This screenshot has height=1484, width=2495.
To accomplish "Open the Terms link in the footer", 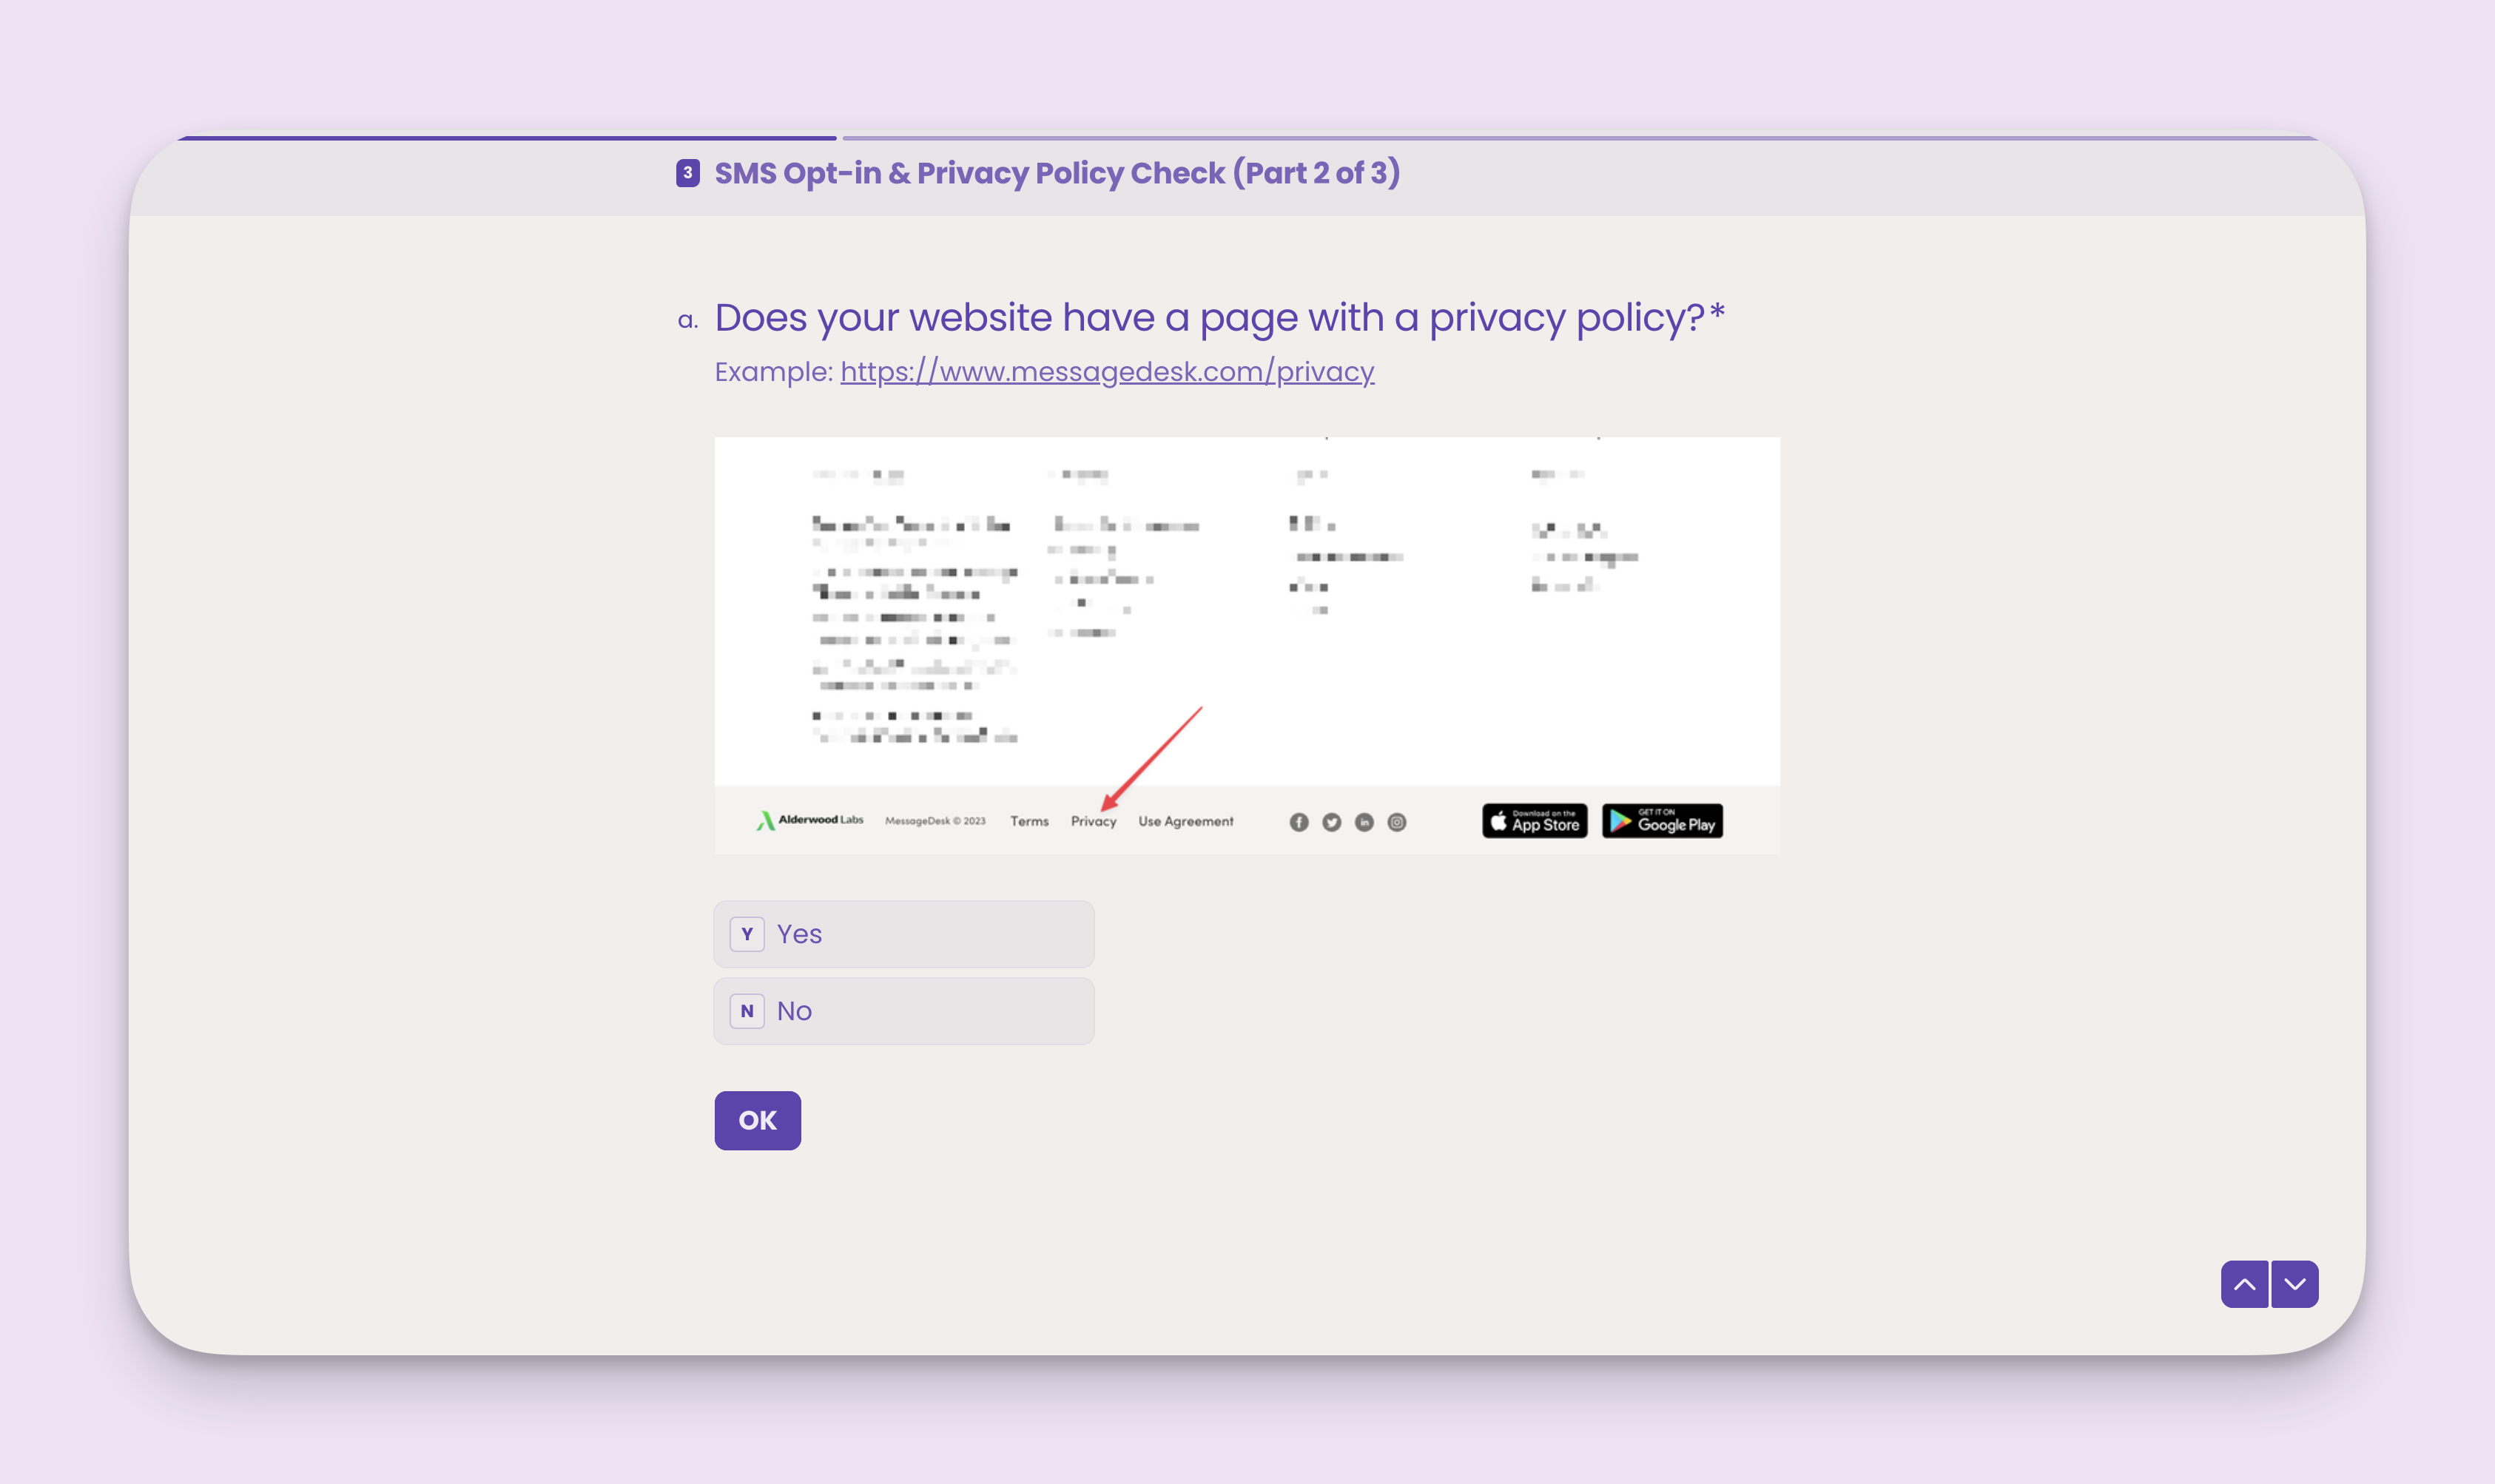I will tap(1031, 821).
